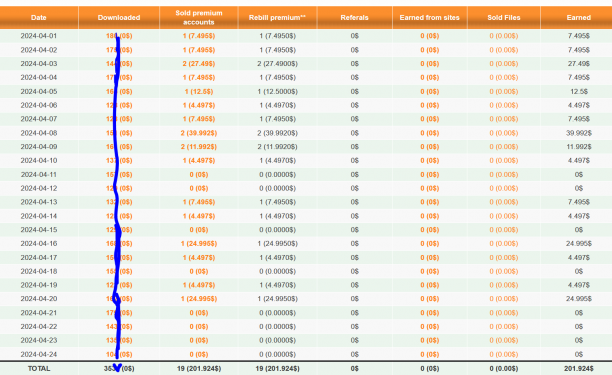
Task: Open Sold Files link 0 (0.00$) for 2024-04-04
Action: coord(503,78)
